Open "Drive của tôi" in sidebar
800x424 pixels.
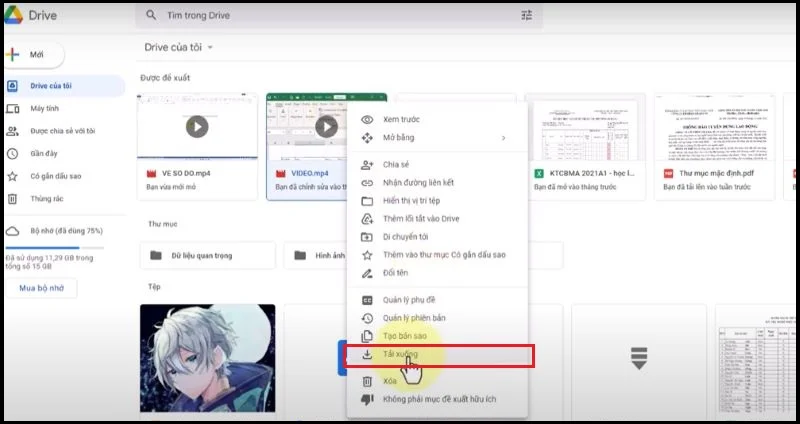64,86
